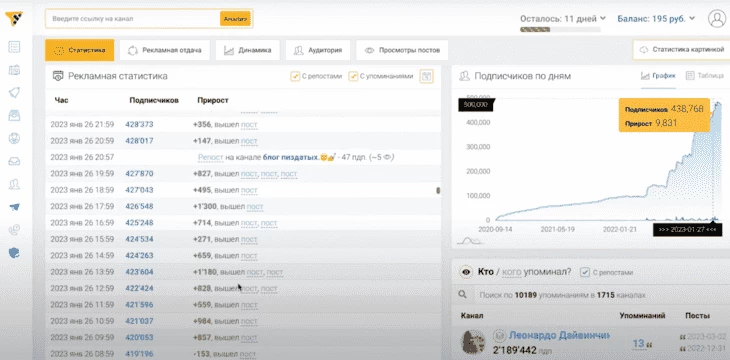Viewport: 730px width, 360px height.
Task: Toggle the С репостами checkbox in statistics panel
Action: click(295, 76)
